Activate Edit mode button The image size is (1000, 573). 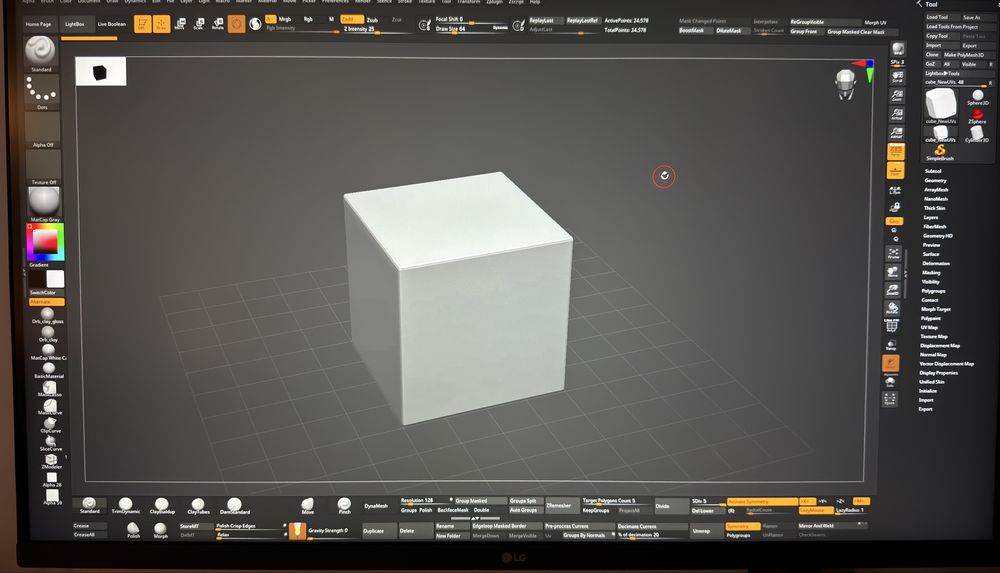(x=142, y=24)
